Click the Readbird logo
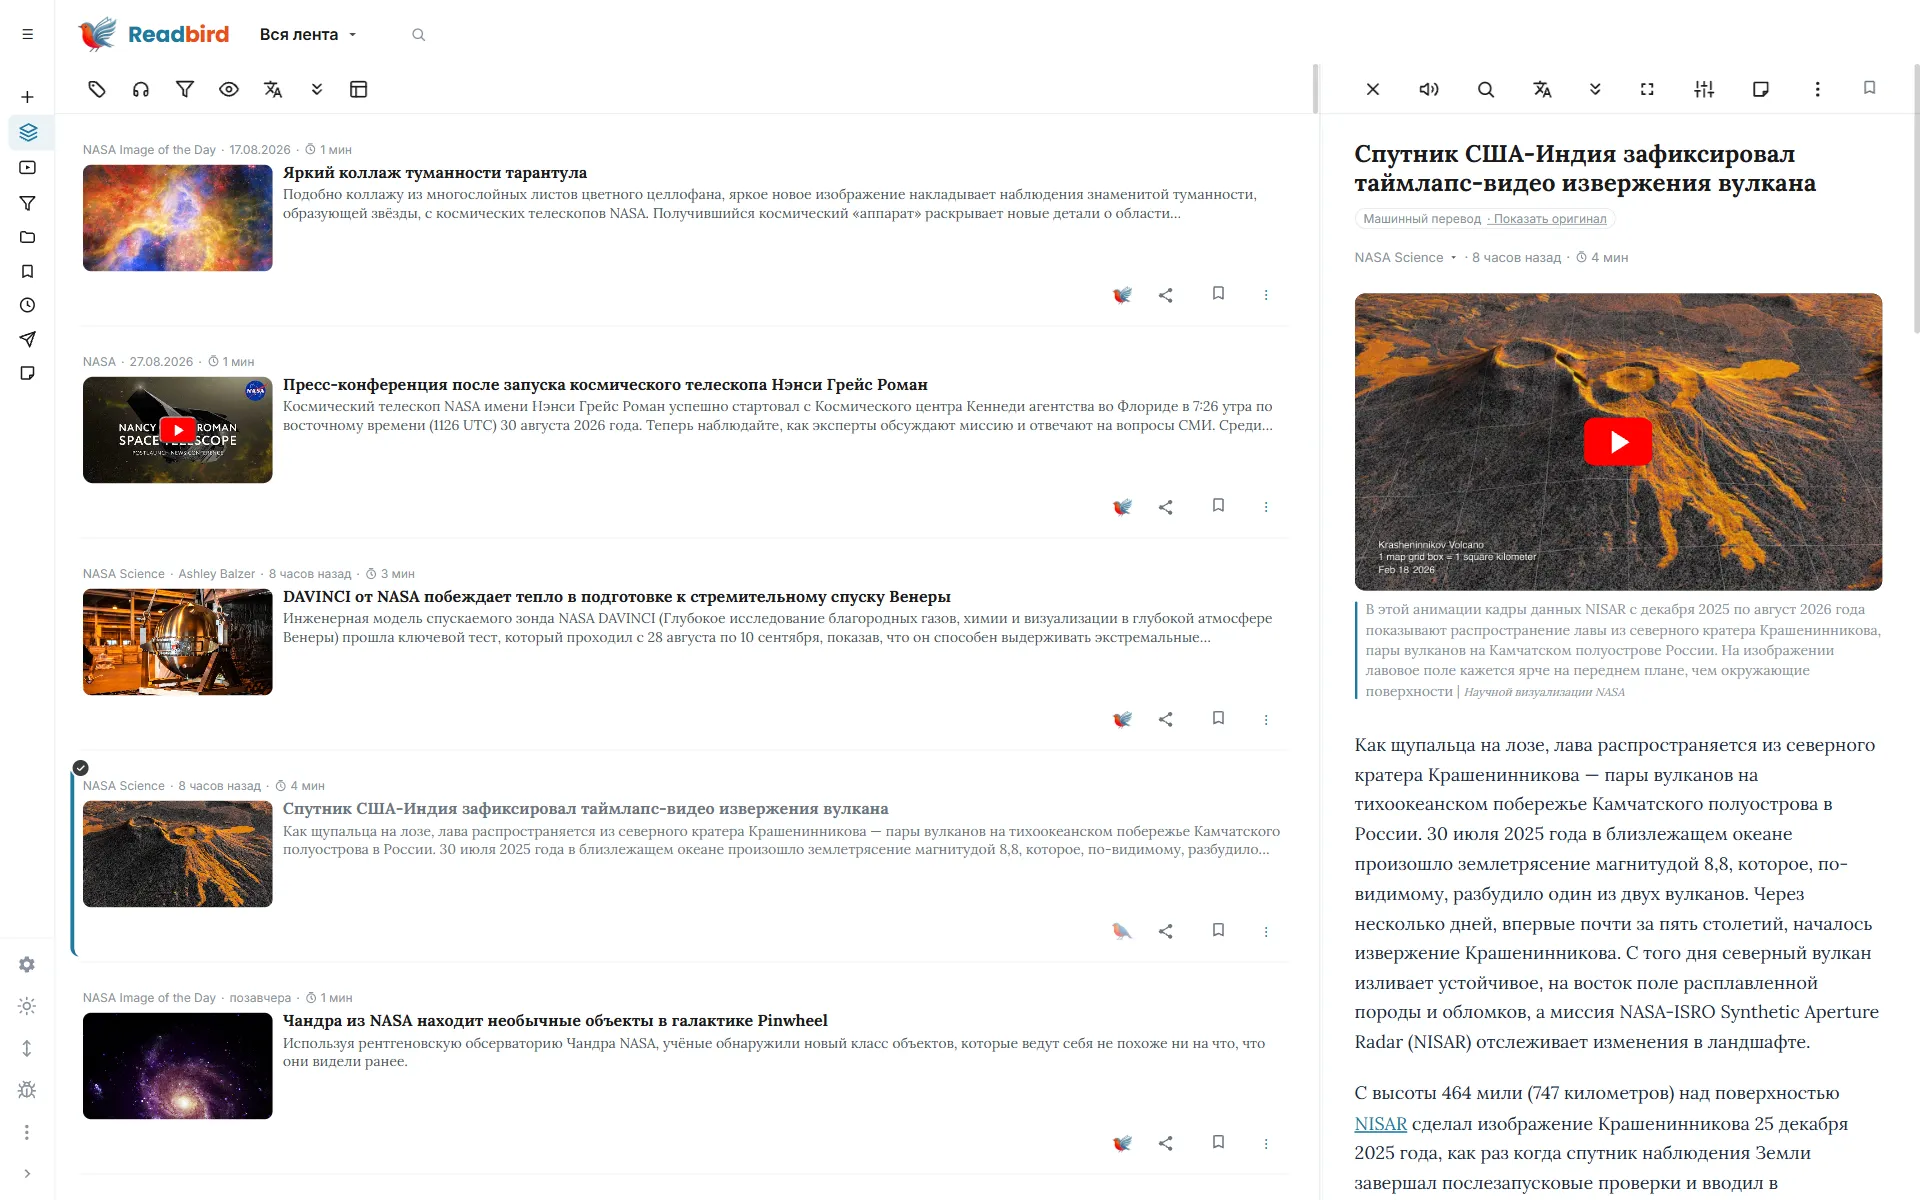Screen dimensions: 1920x1200 click(x=153, y=34)
